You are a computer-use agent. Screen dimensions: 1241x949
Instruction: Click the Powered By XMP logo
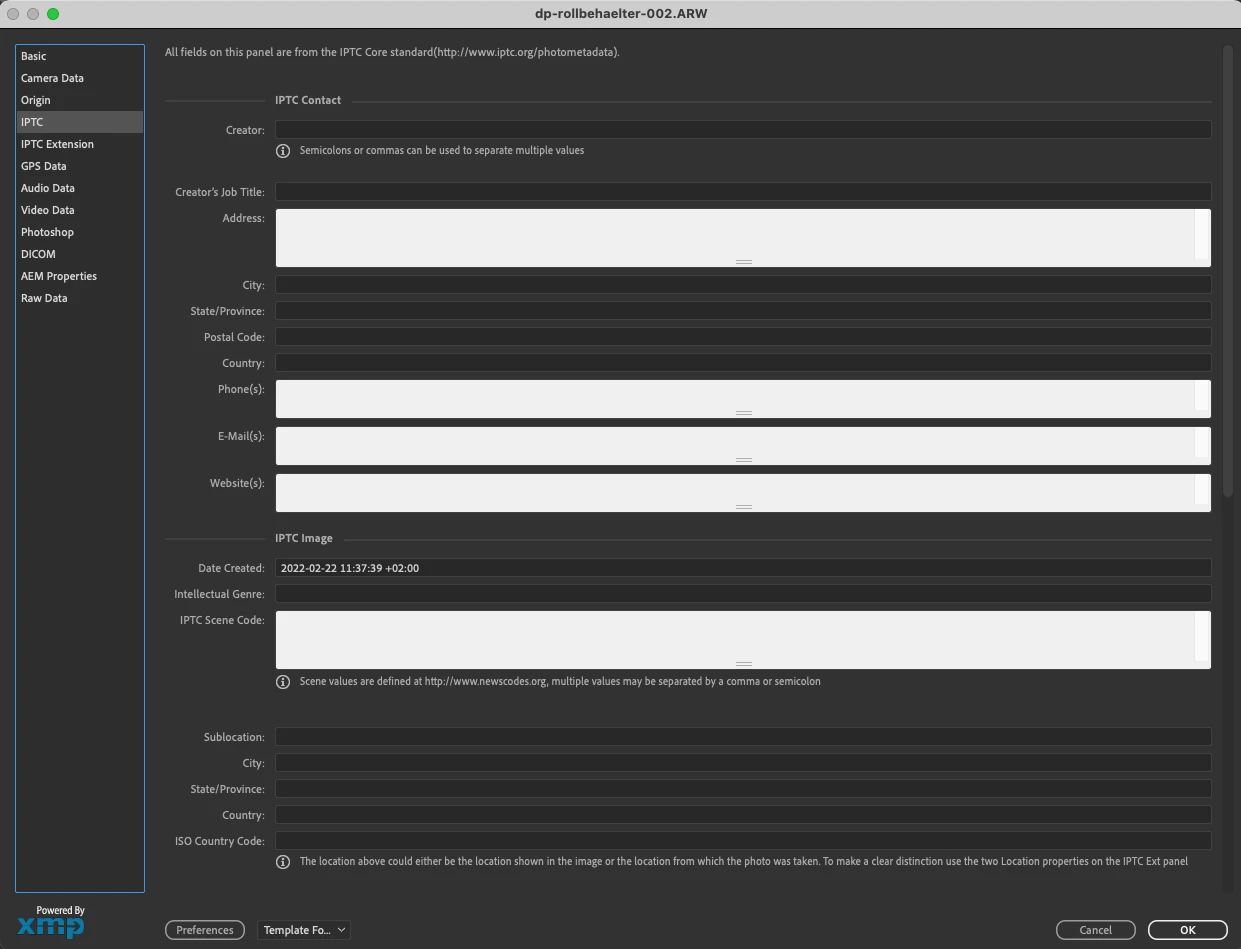pos(52,922)
